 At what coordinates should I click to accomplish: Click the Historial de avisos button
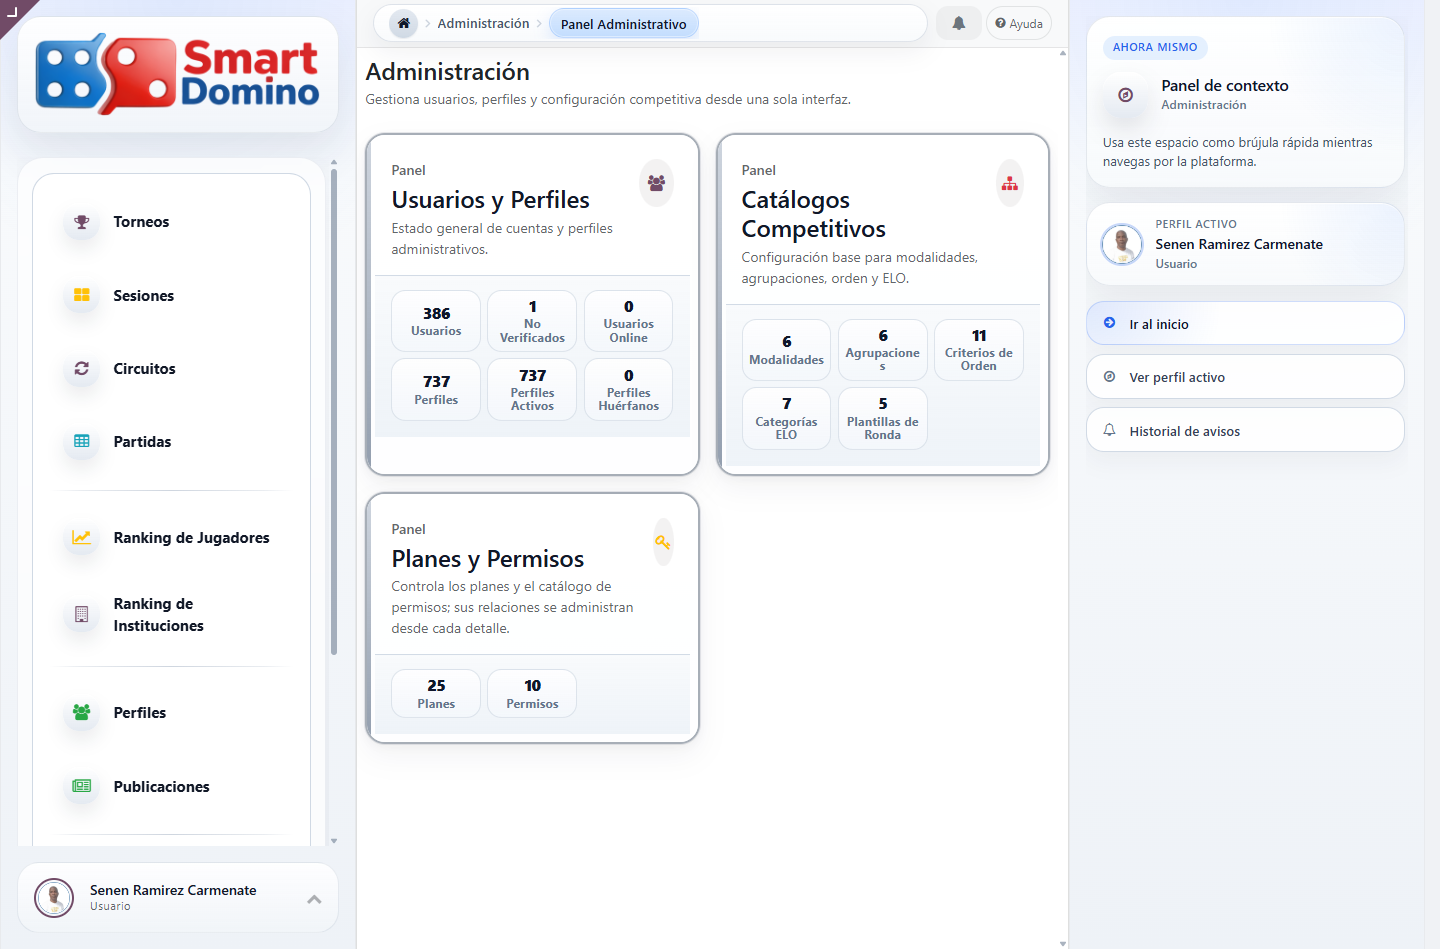[x=1245, y=430]
